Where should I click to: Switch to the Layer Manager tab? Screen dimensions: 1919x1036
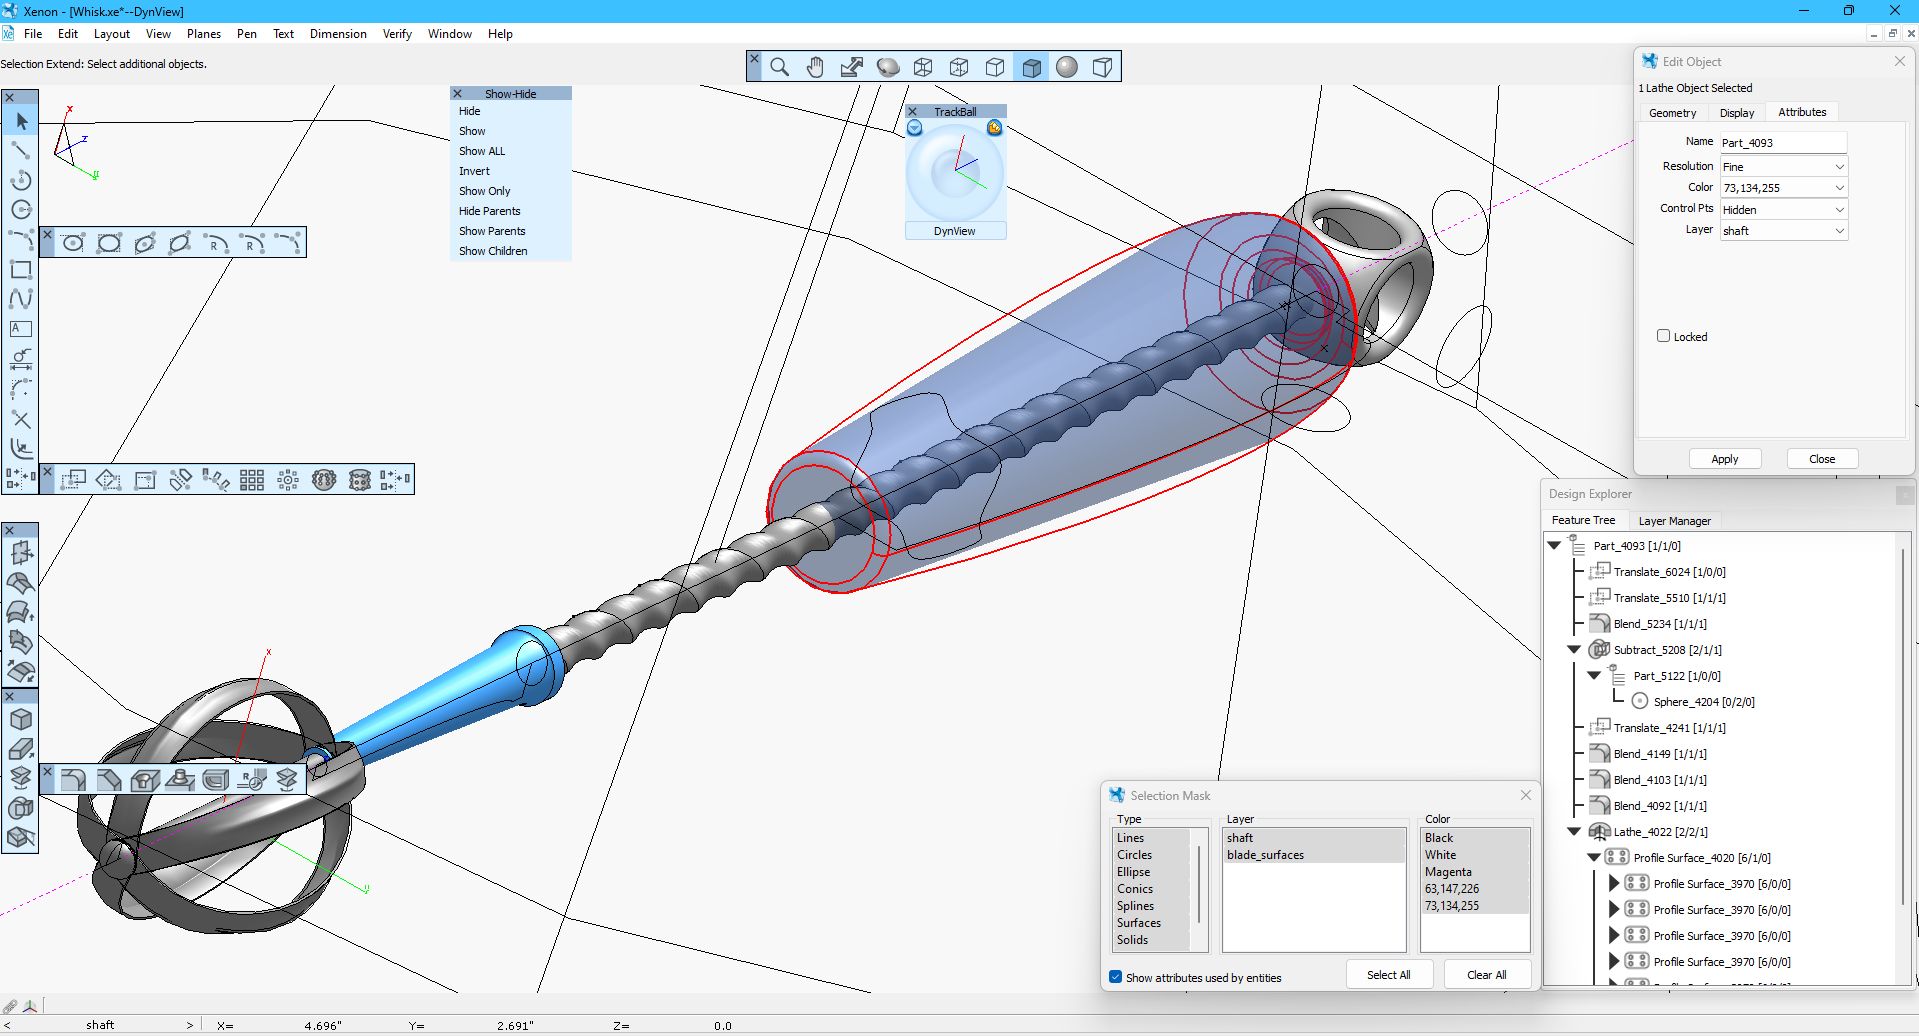(x=1675, y=520)
